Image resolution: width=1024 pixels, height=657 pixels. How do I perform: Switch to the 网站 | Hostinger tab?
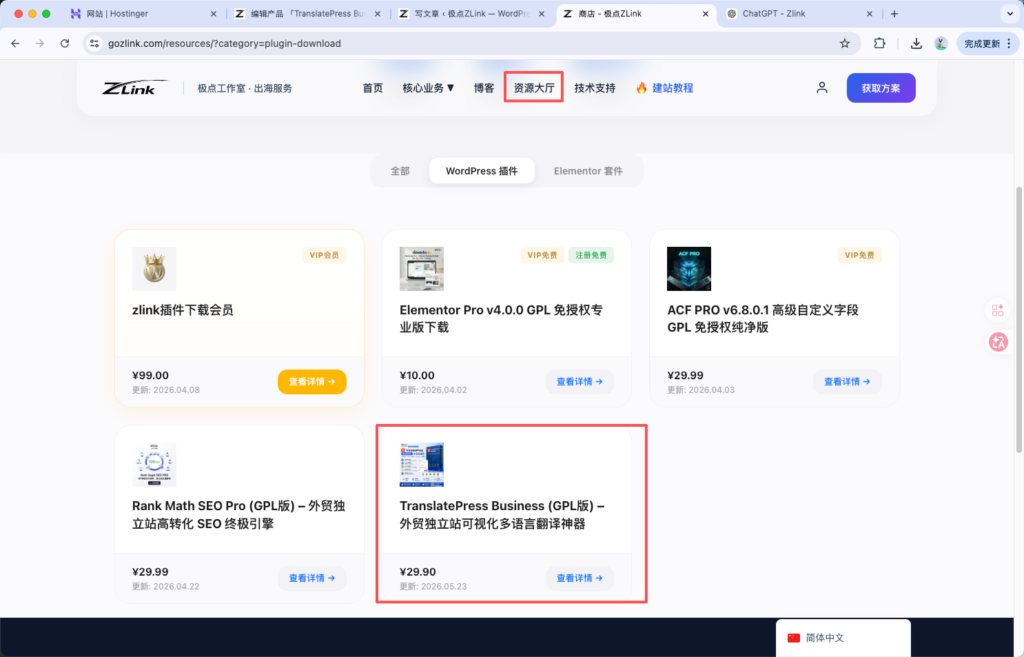142,14
